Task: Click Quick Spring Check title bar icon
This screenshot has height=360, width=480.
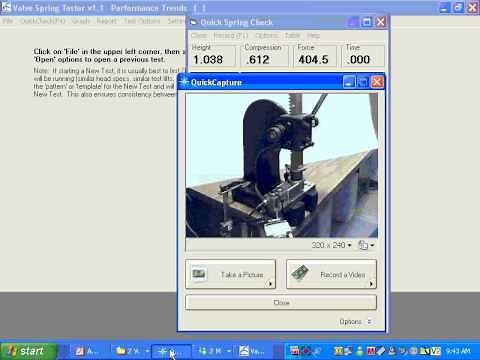Action: click(x=193, y=22)
